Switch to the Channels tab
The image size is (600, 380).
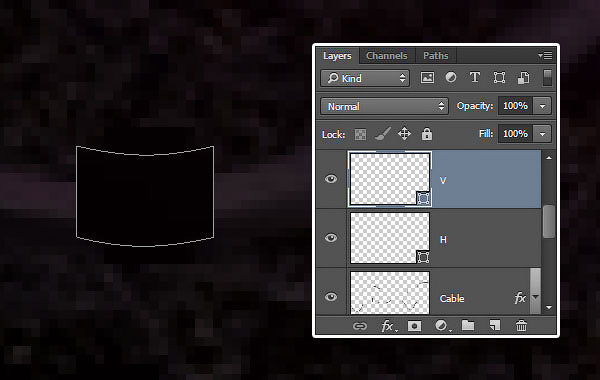[x=386, y=56]
